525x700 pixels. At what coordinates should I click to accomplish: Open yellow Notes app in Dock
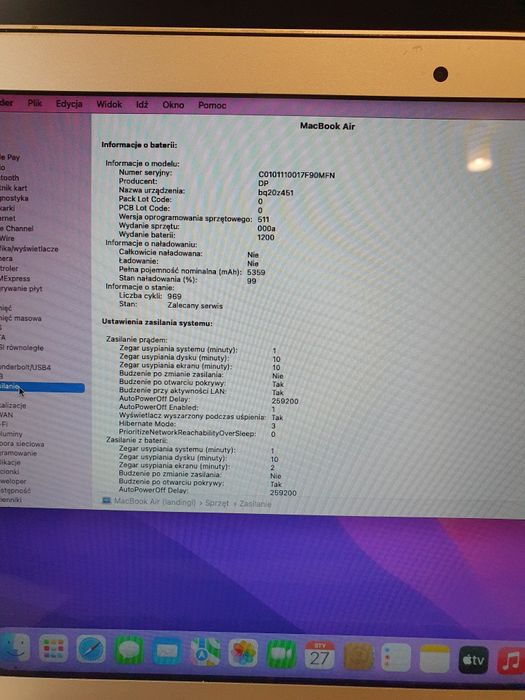[x=435, y=658]
